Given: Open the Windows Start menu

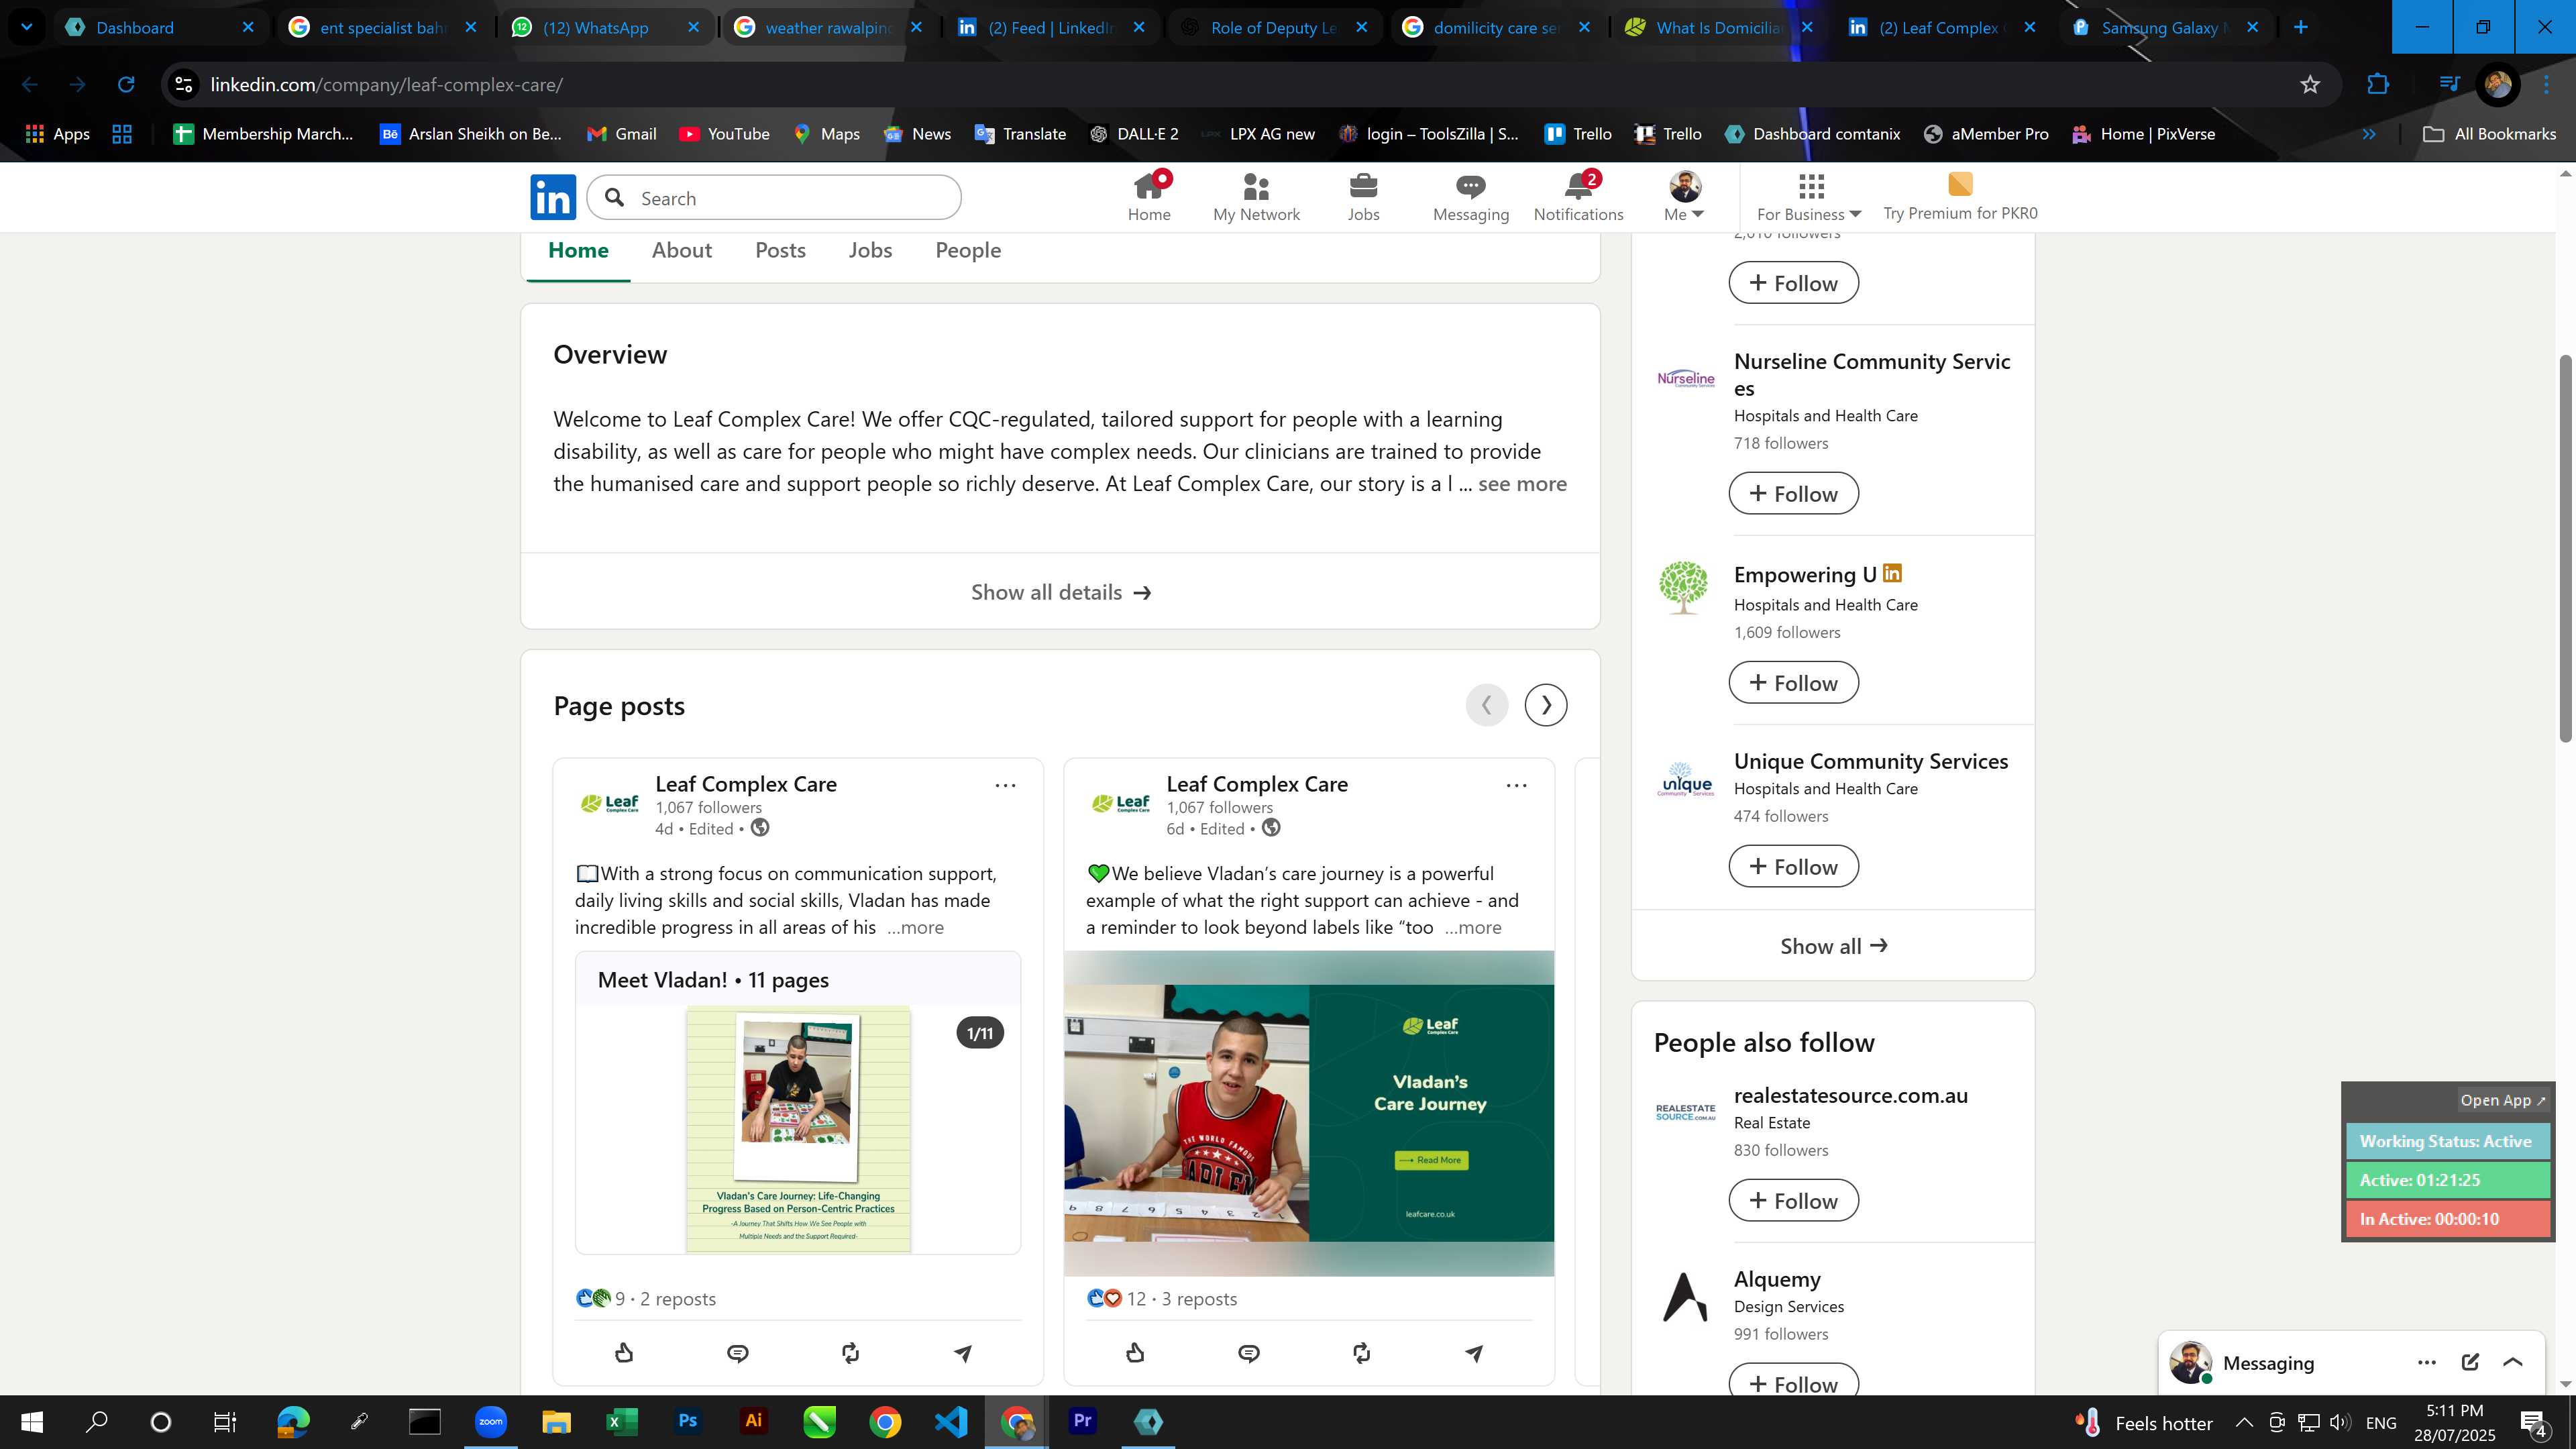Looking at the screenshot, I should [31, 1421].
